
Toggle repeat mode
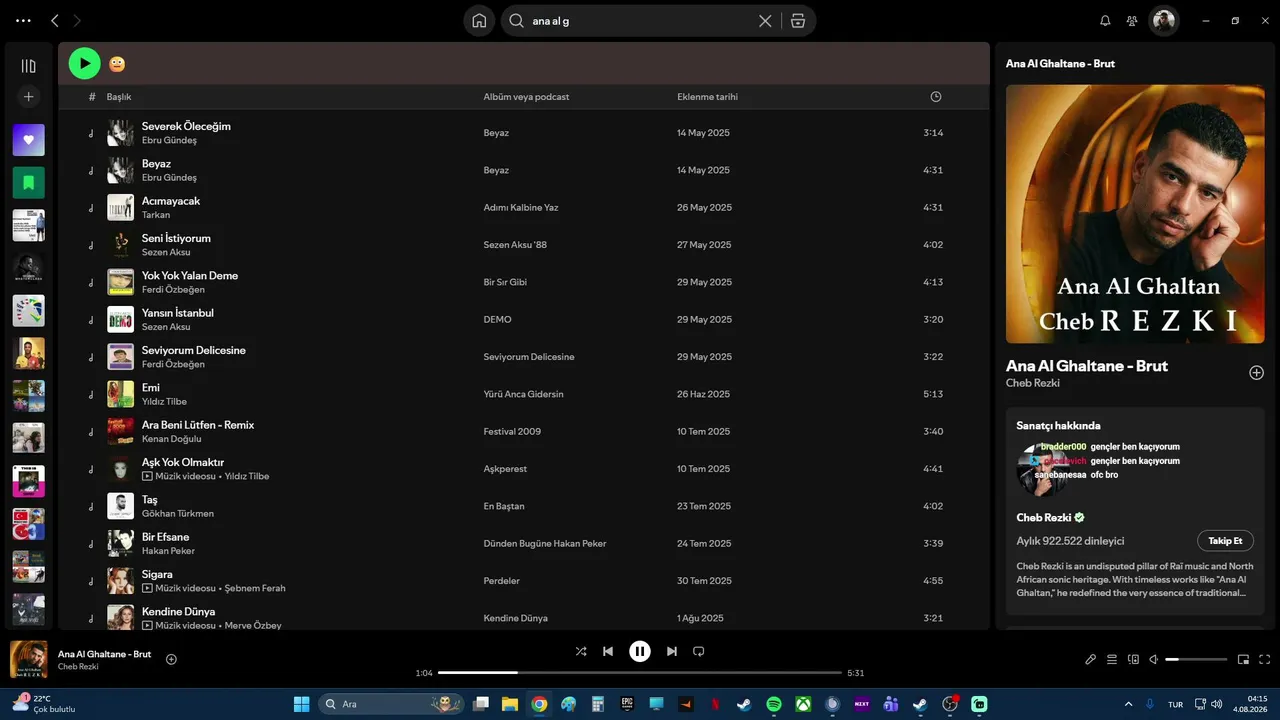699,651
